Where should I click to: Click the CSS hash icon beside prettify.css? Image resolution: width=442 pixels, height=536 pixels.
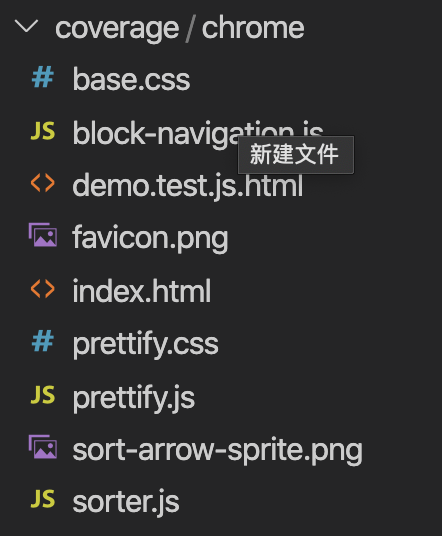pyautogui.click(x=43, y=341)
